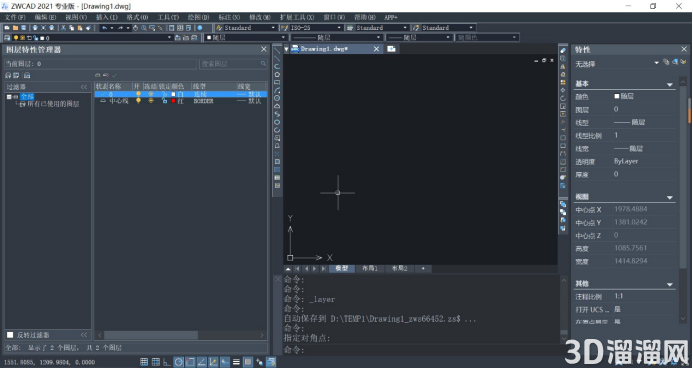Open the 文件(F) menu
Image resolution: width=693 pixels, height=368 pixels.
(x=15, y=17)
